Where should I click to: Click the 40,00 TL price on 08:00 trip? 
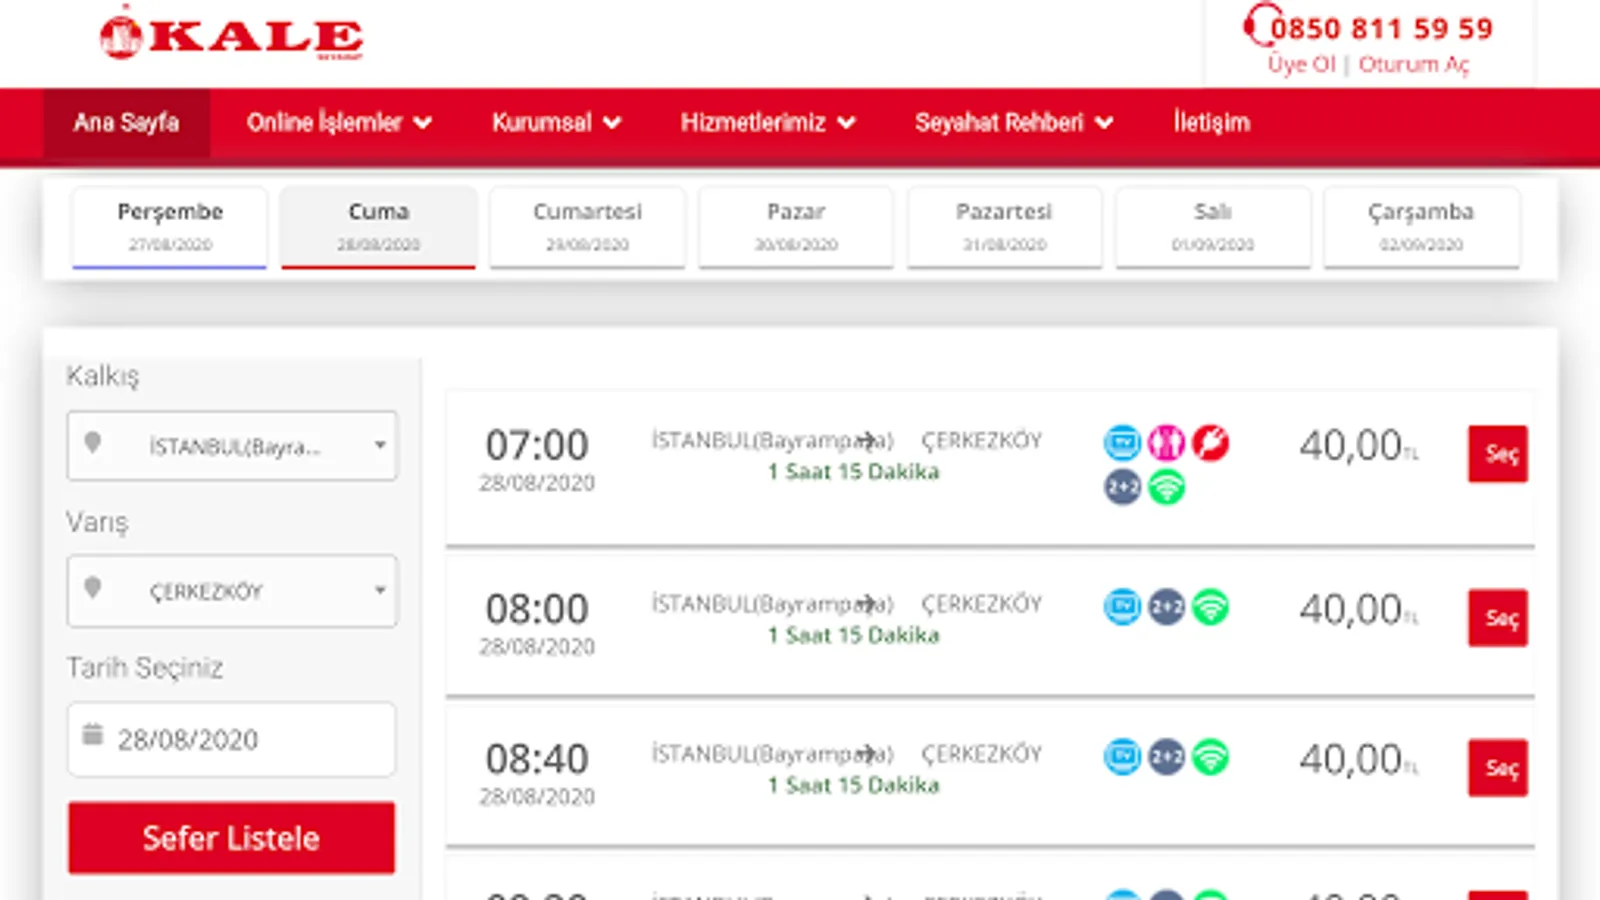tap(1358, 609)
